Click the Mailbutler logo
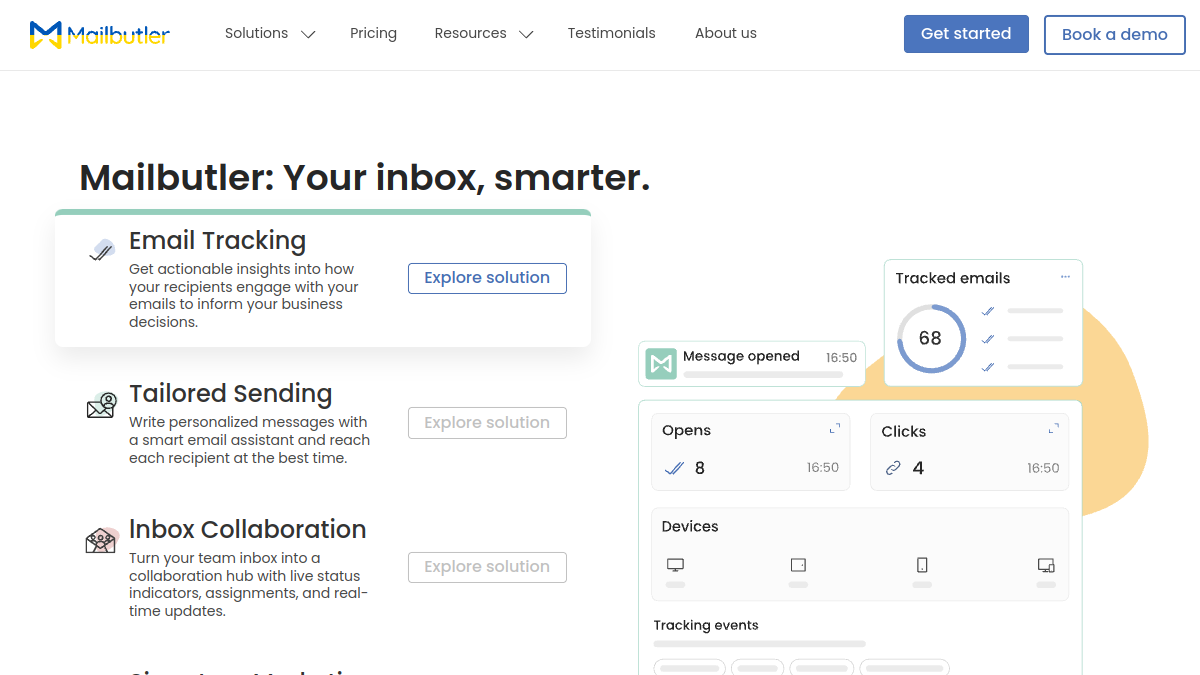This screenshot has height=675, width=1200. tap(100, 35)
